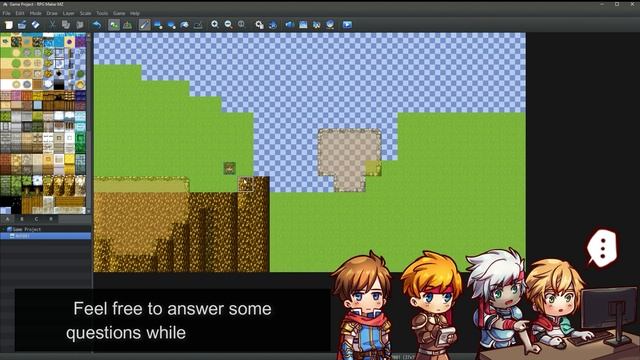This screenshot has height=360, width=640.
Task: Start Playtest with the play icon
Action: coord(347,25)
